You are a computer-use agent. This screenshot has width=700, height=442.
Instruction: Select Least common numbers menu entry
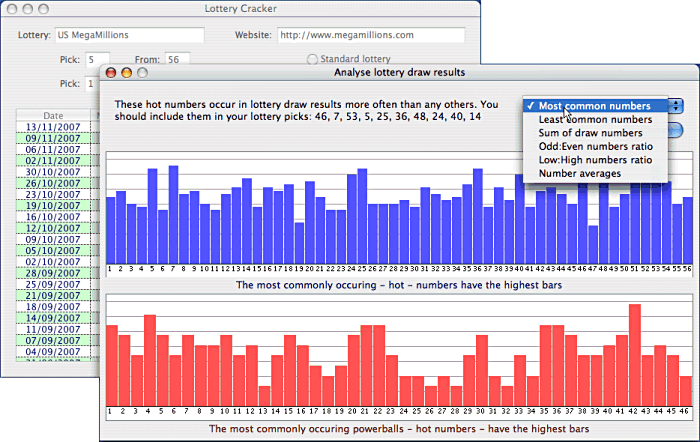coord(594,120)
